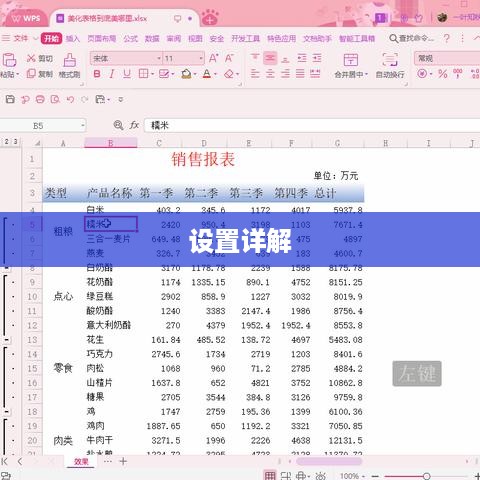This screenshot has width=480, height=480.
Task: Click the justify alignment icon
Action: (x=300, y=74)
